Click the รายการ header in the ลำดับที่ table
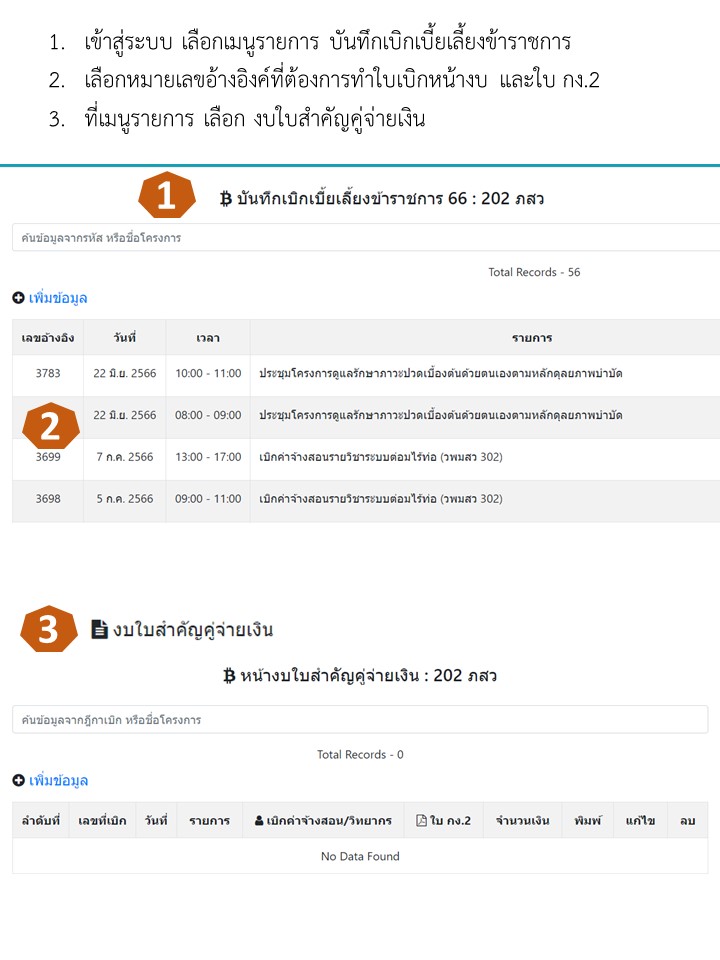720x960 pixels. (209, 820)
